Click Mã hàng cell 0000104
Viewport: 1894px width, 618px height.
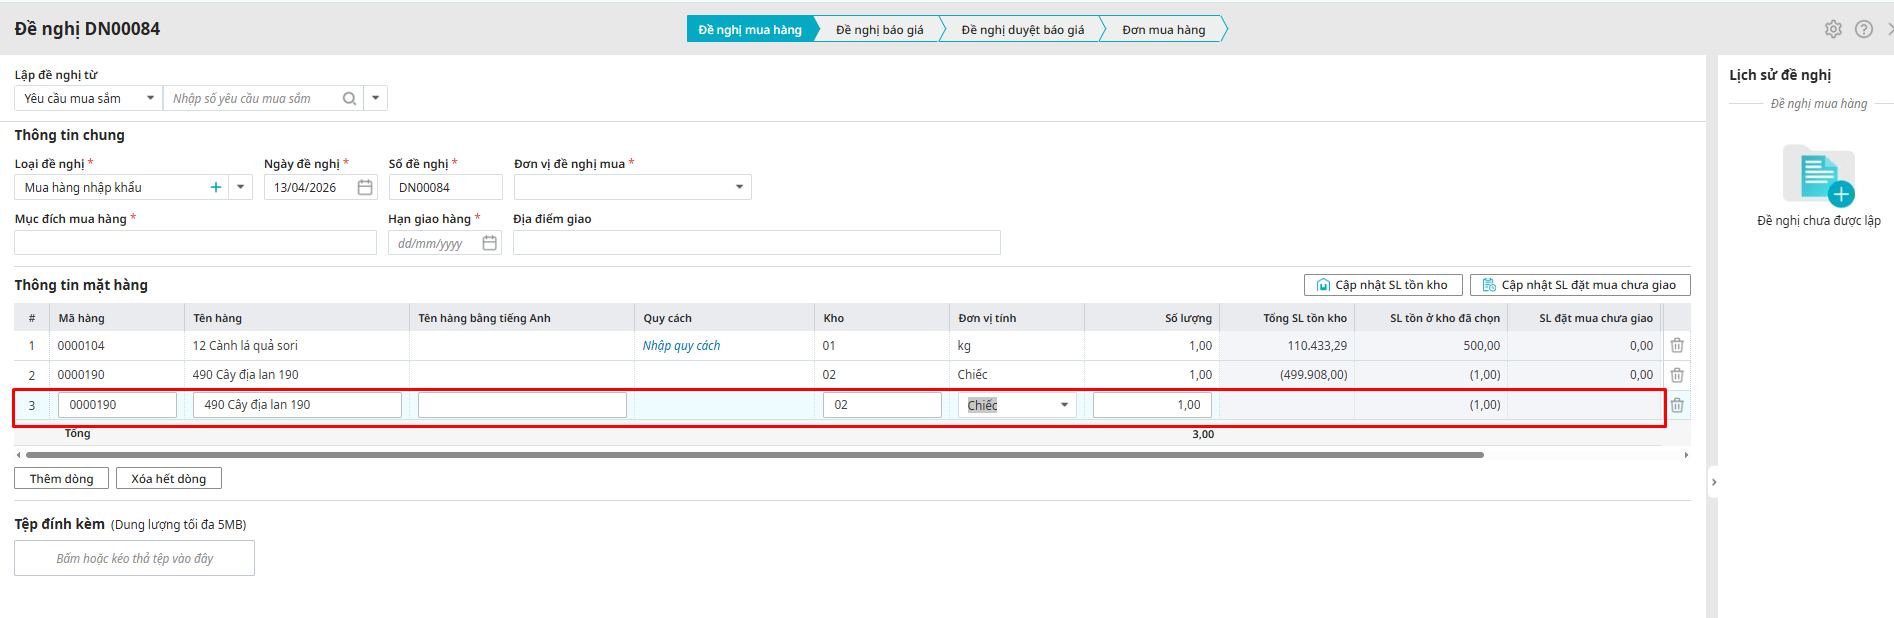(x=81, y=346)
